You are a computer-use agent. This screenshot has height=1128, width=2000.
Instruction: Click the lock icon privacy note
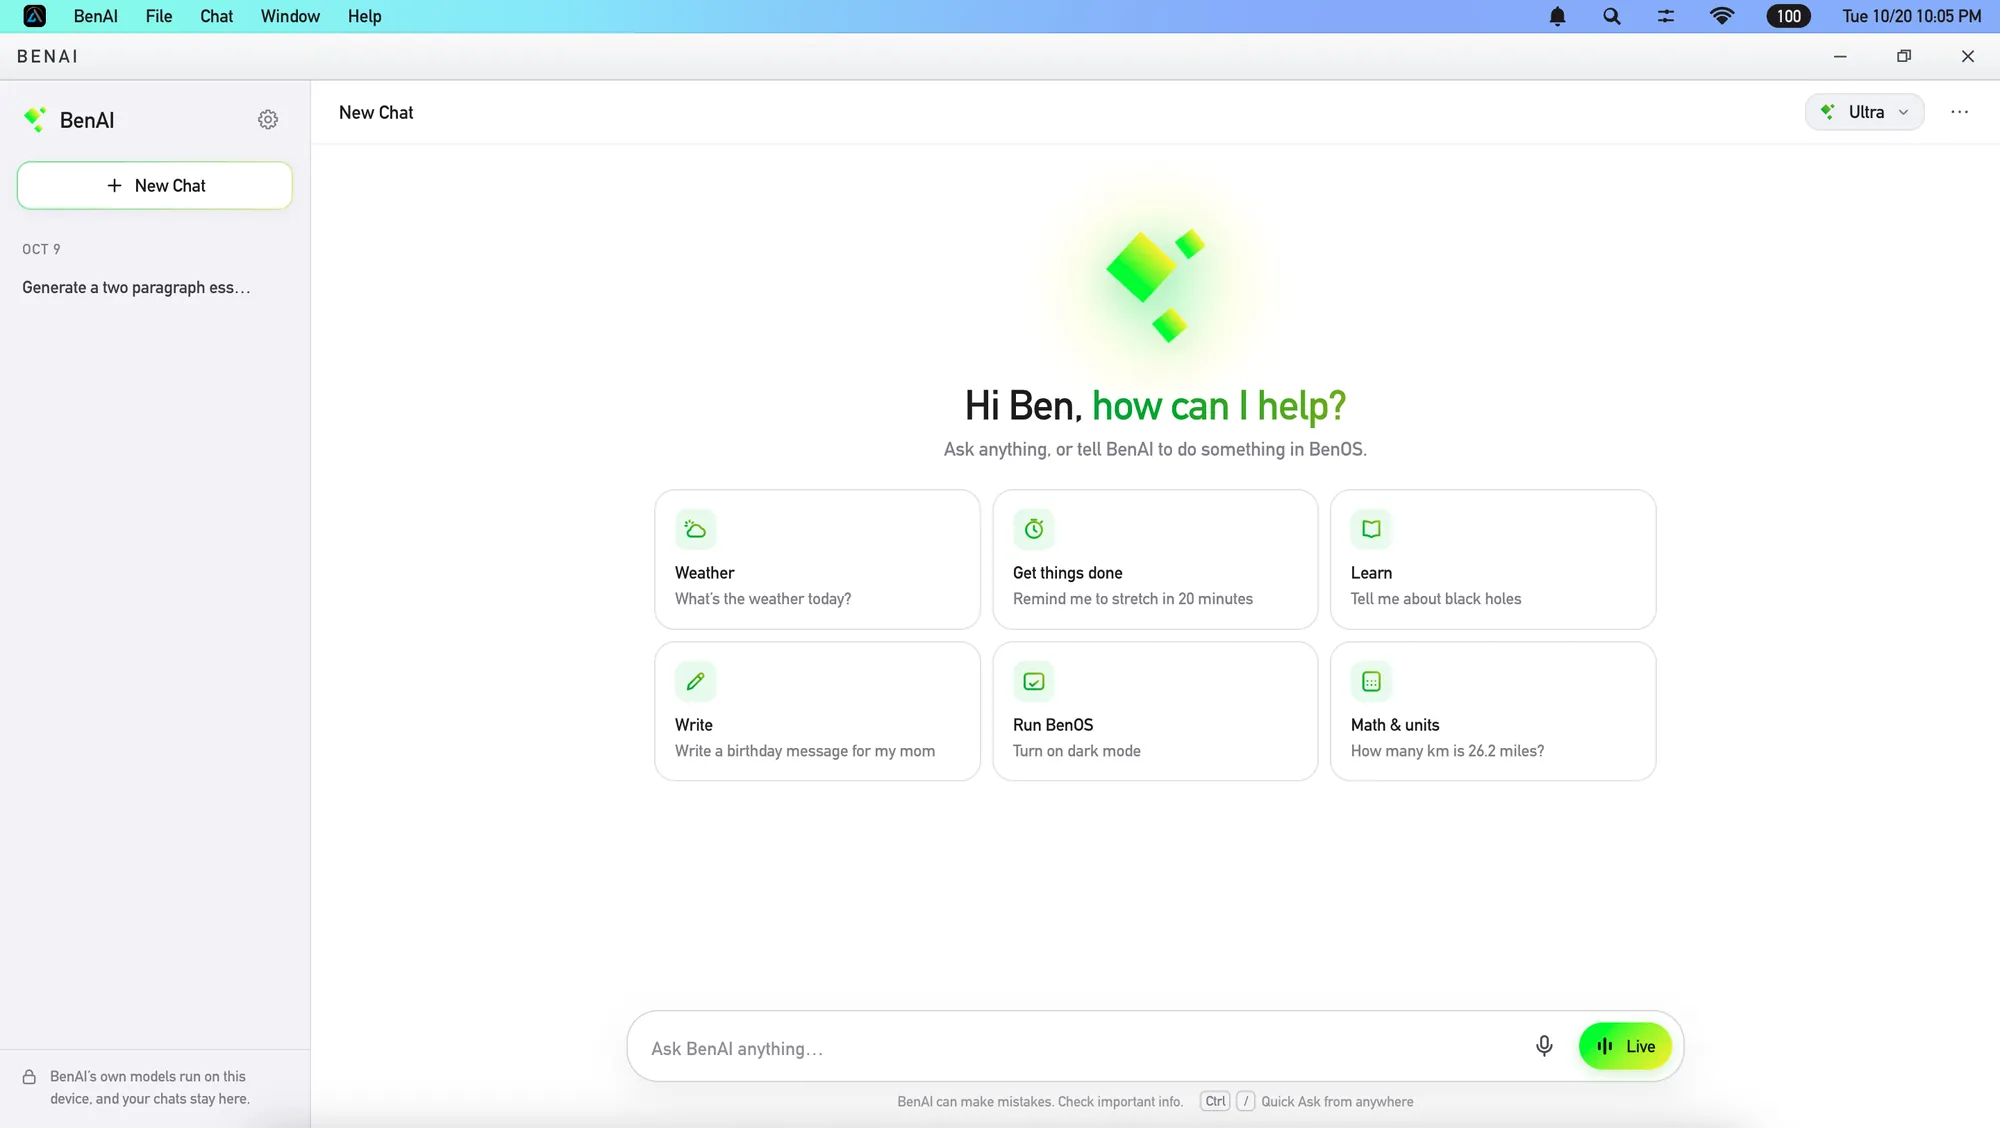[x=29, y=1077]
